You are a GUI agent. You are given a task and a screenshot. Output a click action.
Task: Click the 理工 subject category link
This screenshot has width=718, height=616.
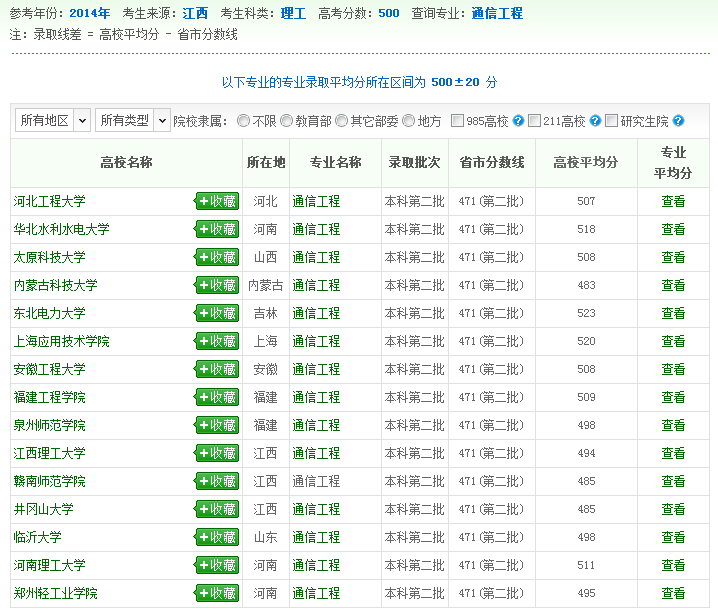point(294,13)
